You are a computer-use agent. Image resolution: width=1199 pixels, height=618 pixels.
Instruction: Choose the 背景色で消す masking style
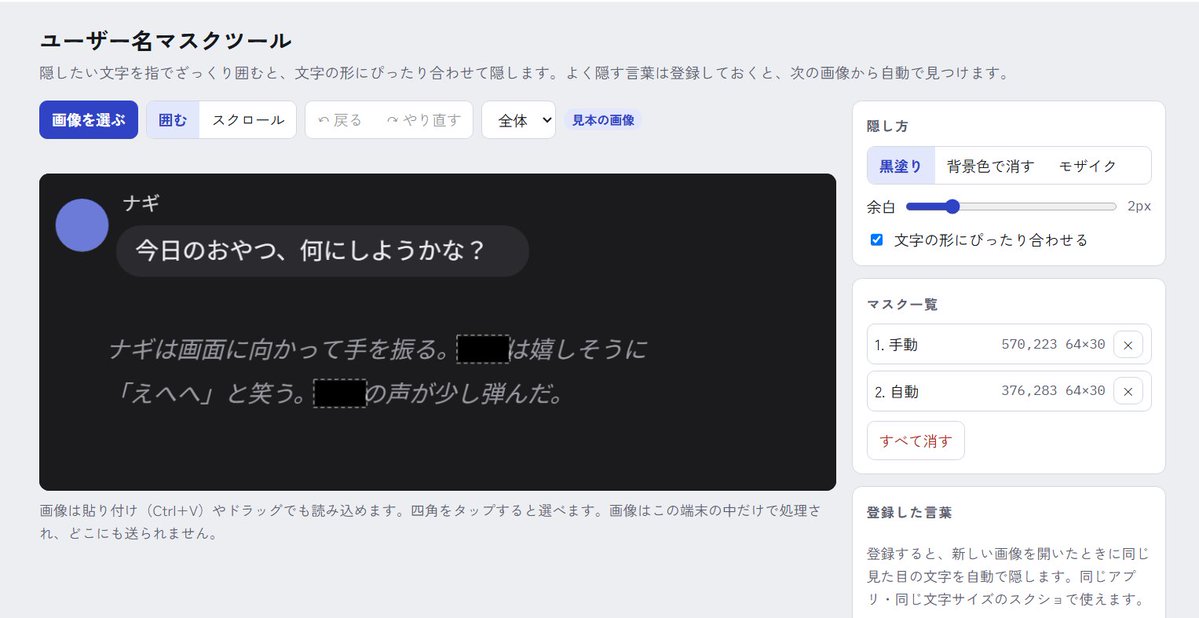coord(990,166)
